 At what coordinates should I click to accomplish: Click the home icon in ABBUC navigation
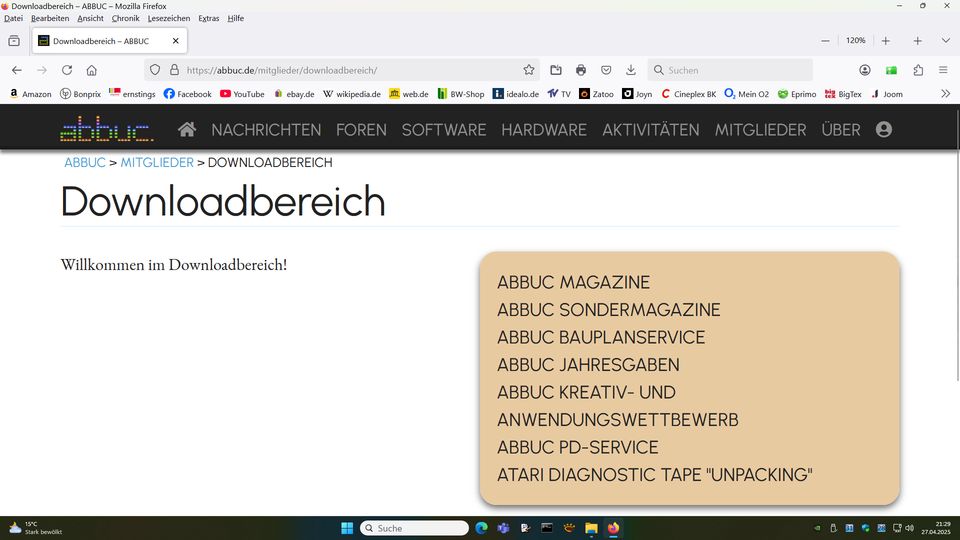(187, 130)
